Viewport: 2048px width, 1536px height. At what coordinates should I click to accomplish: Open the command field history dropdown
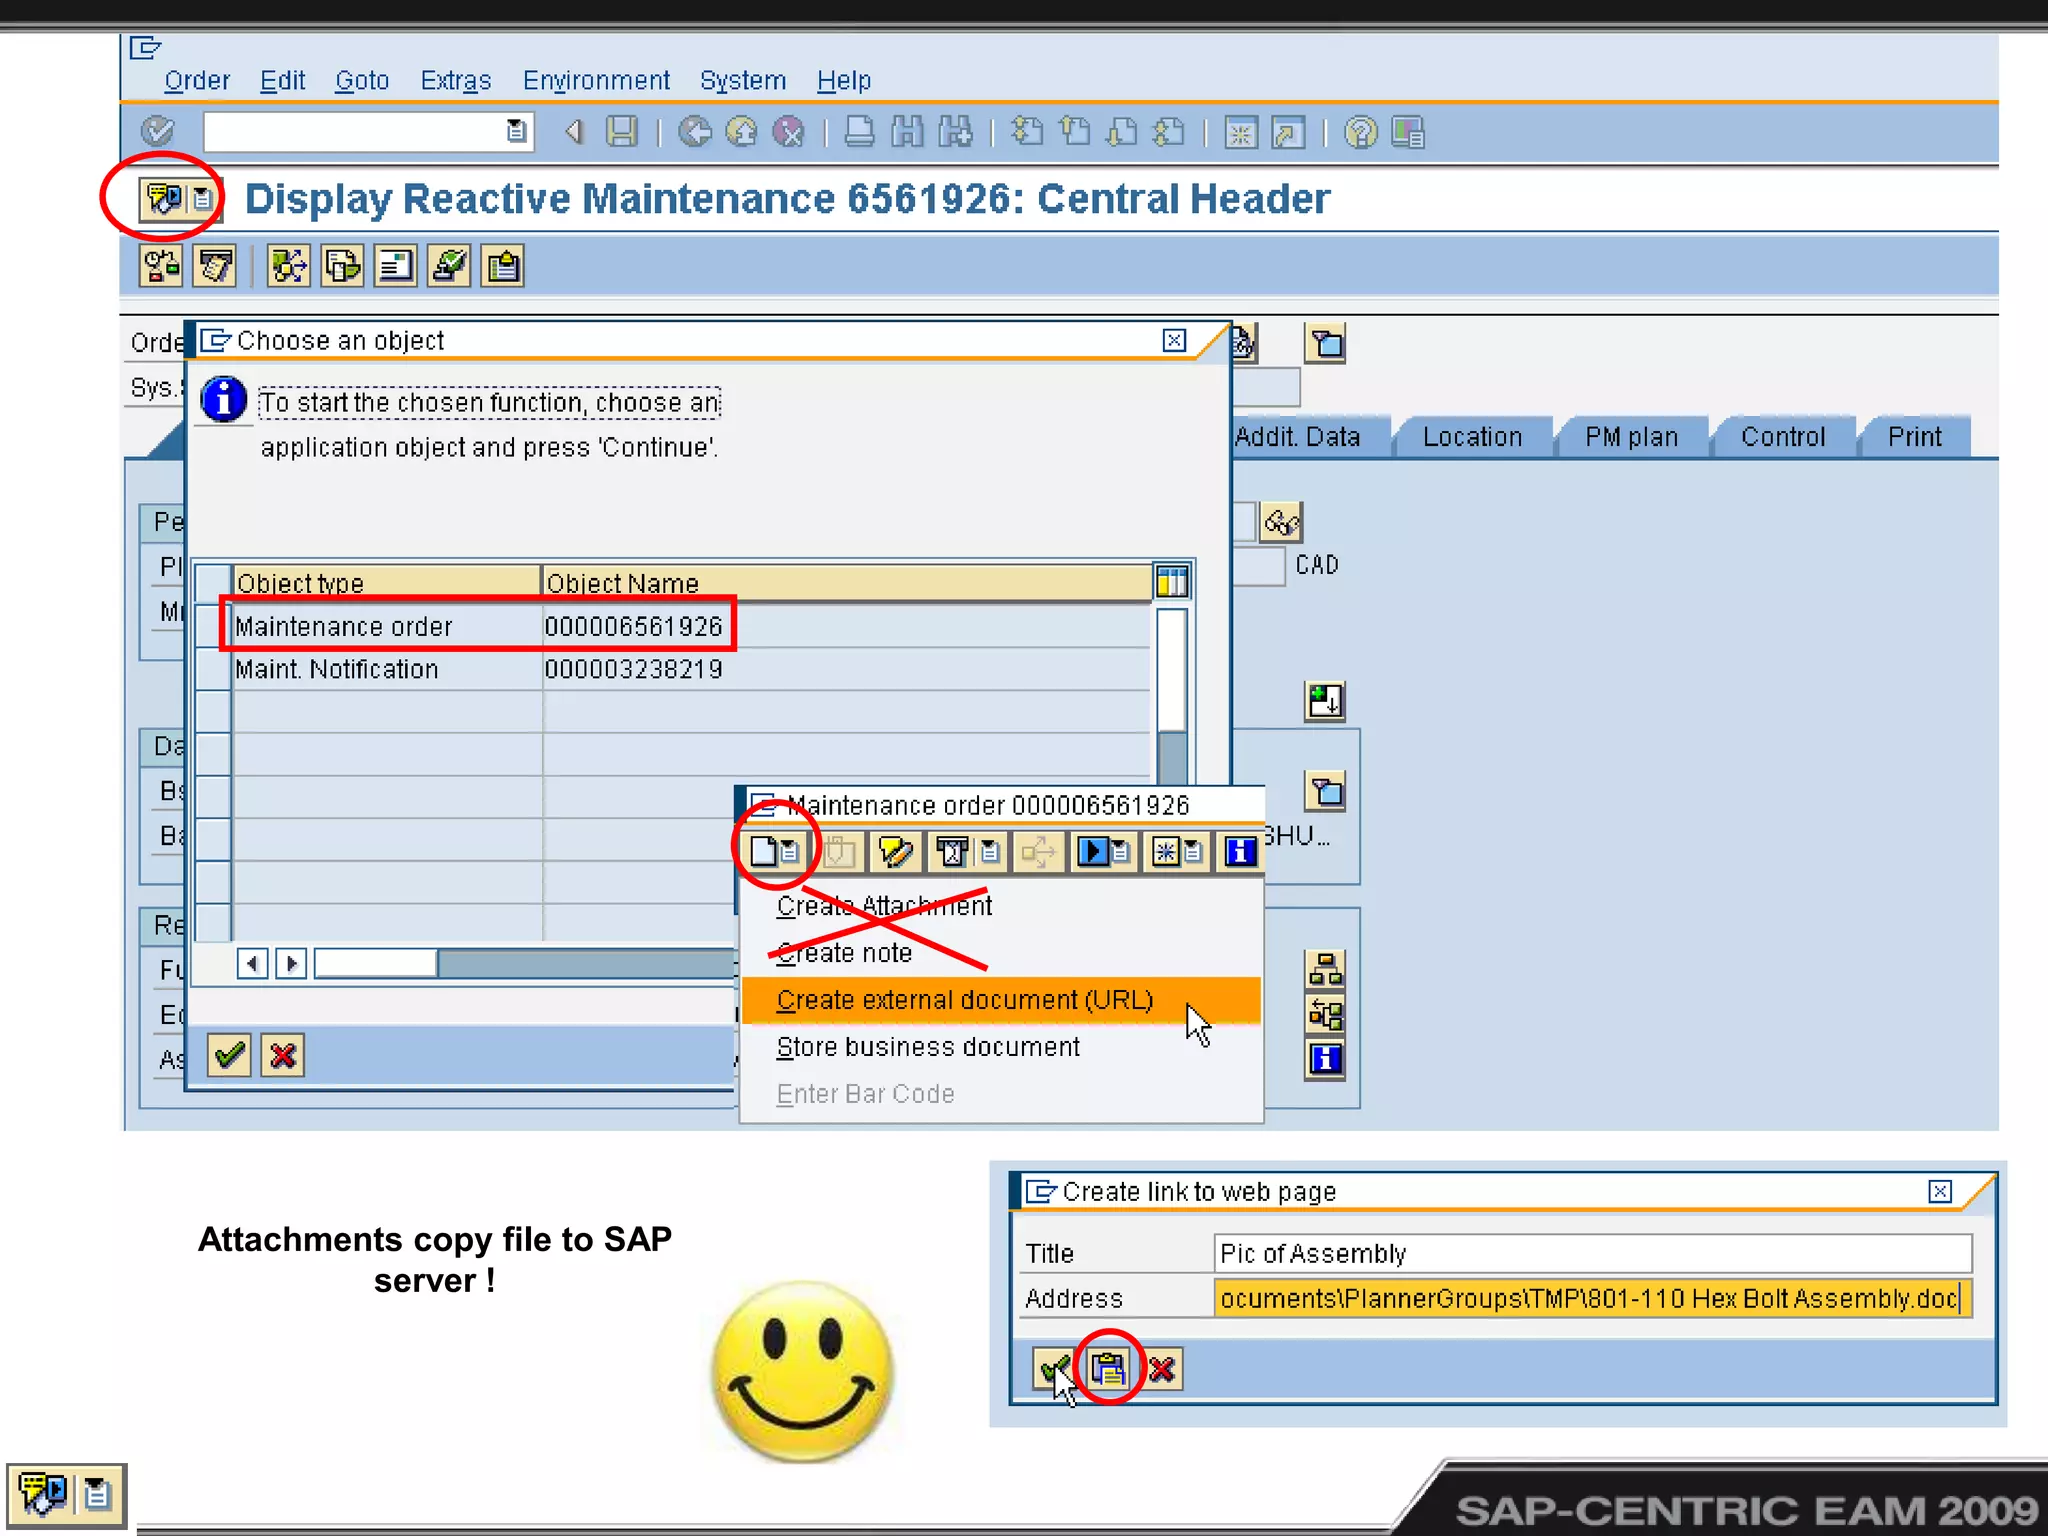click(x=516, y=131)
